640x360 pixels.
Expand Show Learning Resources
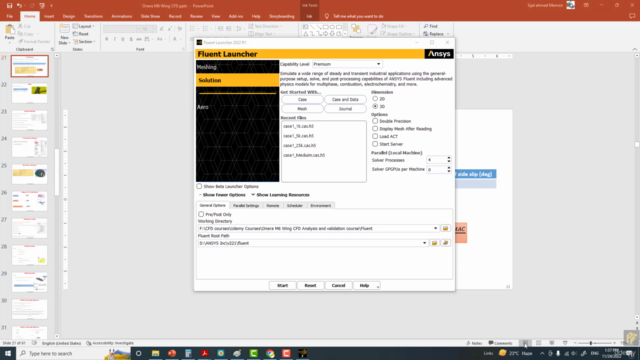(x=280, y=195)
